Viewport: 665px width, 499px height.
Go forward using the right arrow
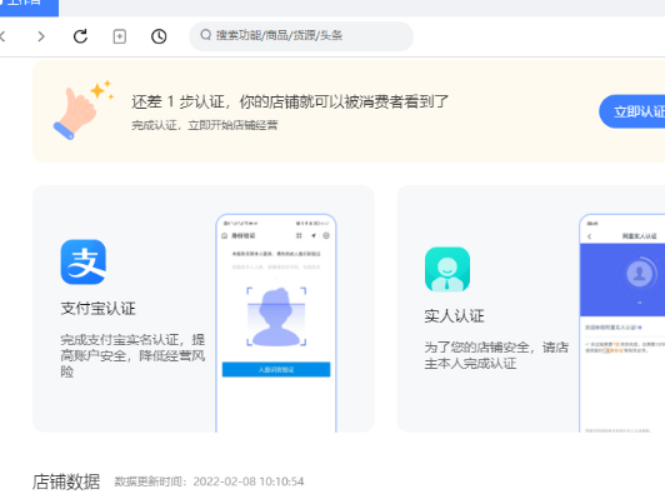41,36
